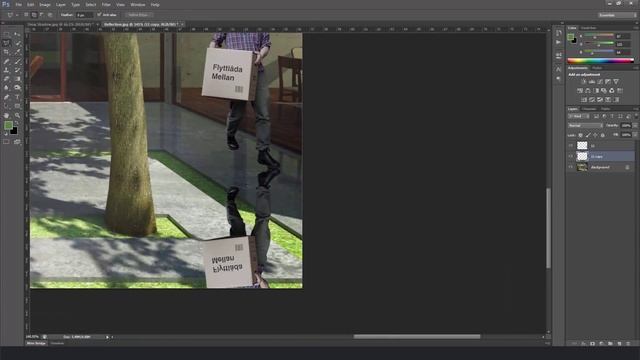Open the File menu
Image resolution: width=640 pixels, height=360 pixels.
pyautogui.click(x=18, y=5)
